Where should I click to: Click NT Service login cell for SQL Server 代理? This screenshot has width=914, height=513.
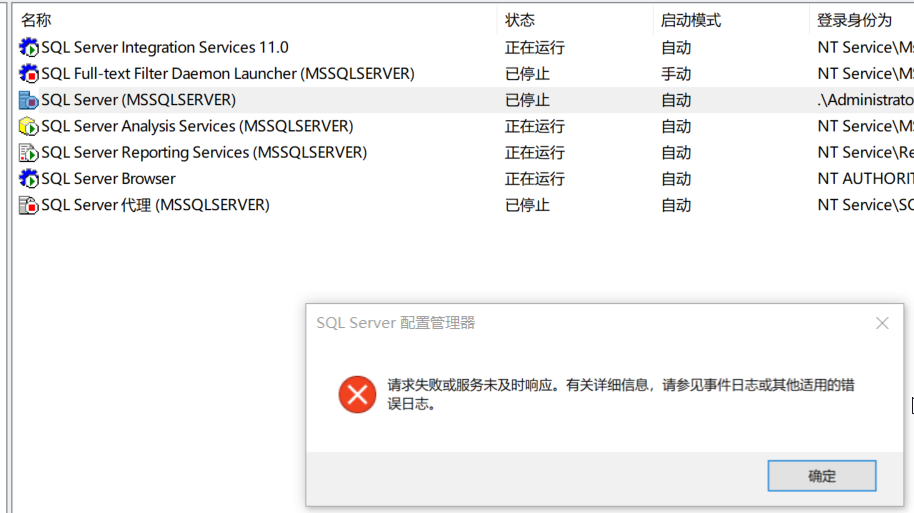[866, 205]
